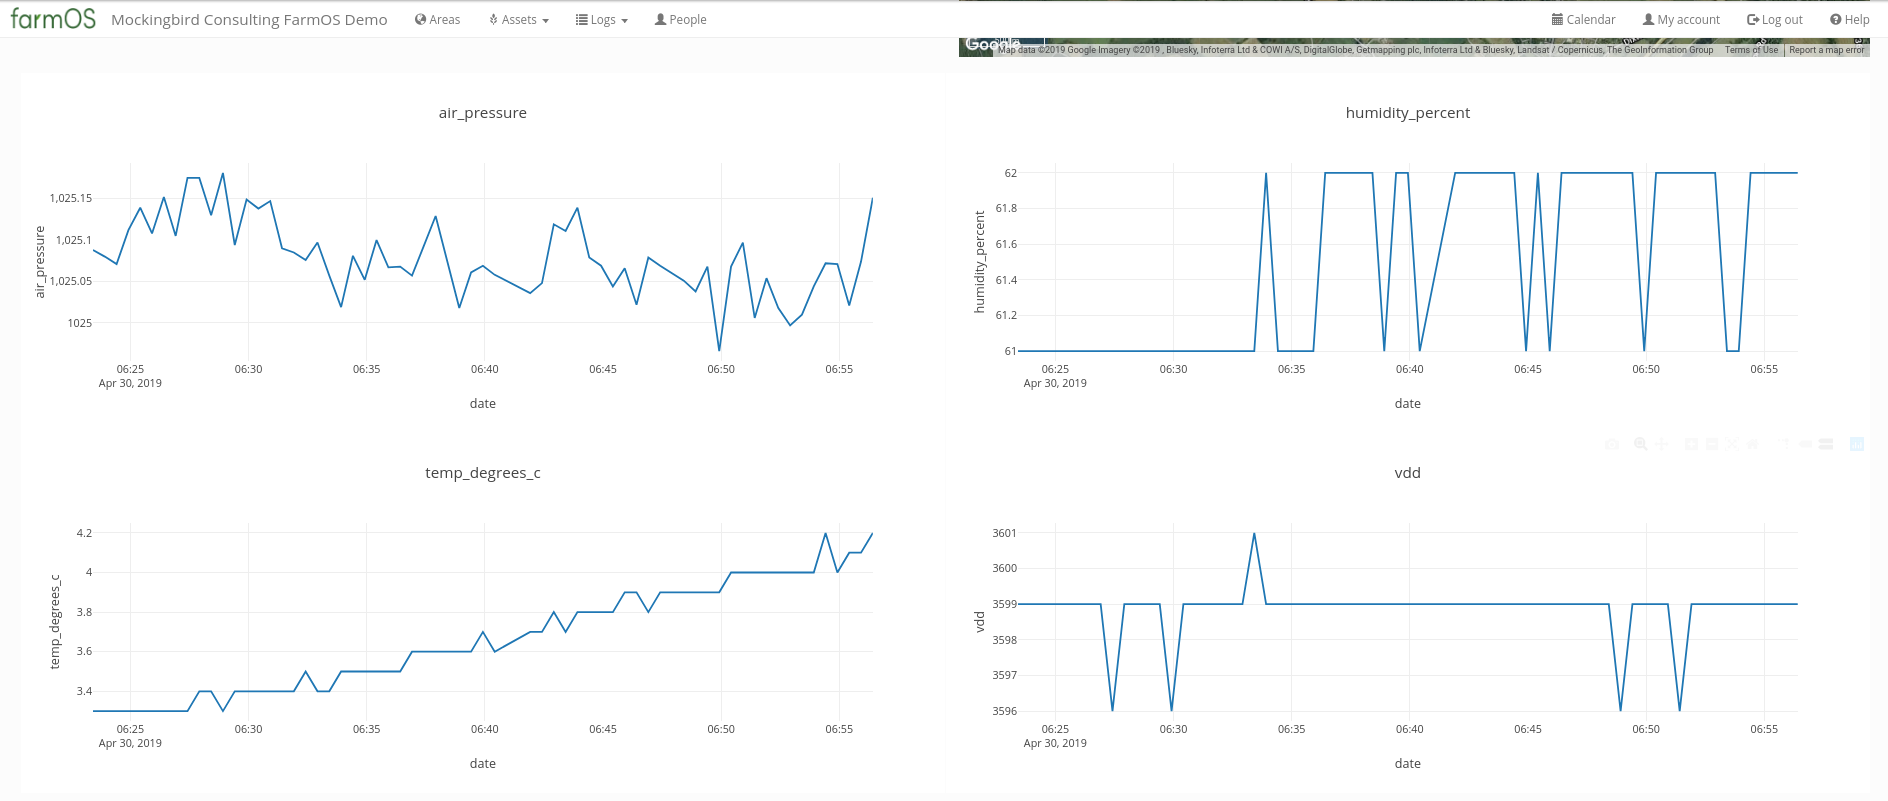Click the Log out link
The width and height of the screenshot is (1888, 801).
[x=1774, y=20]
